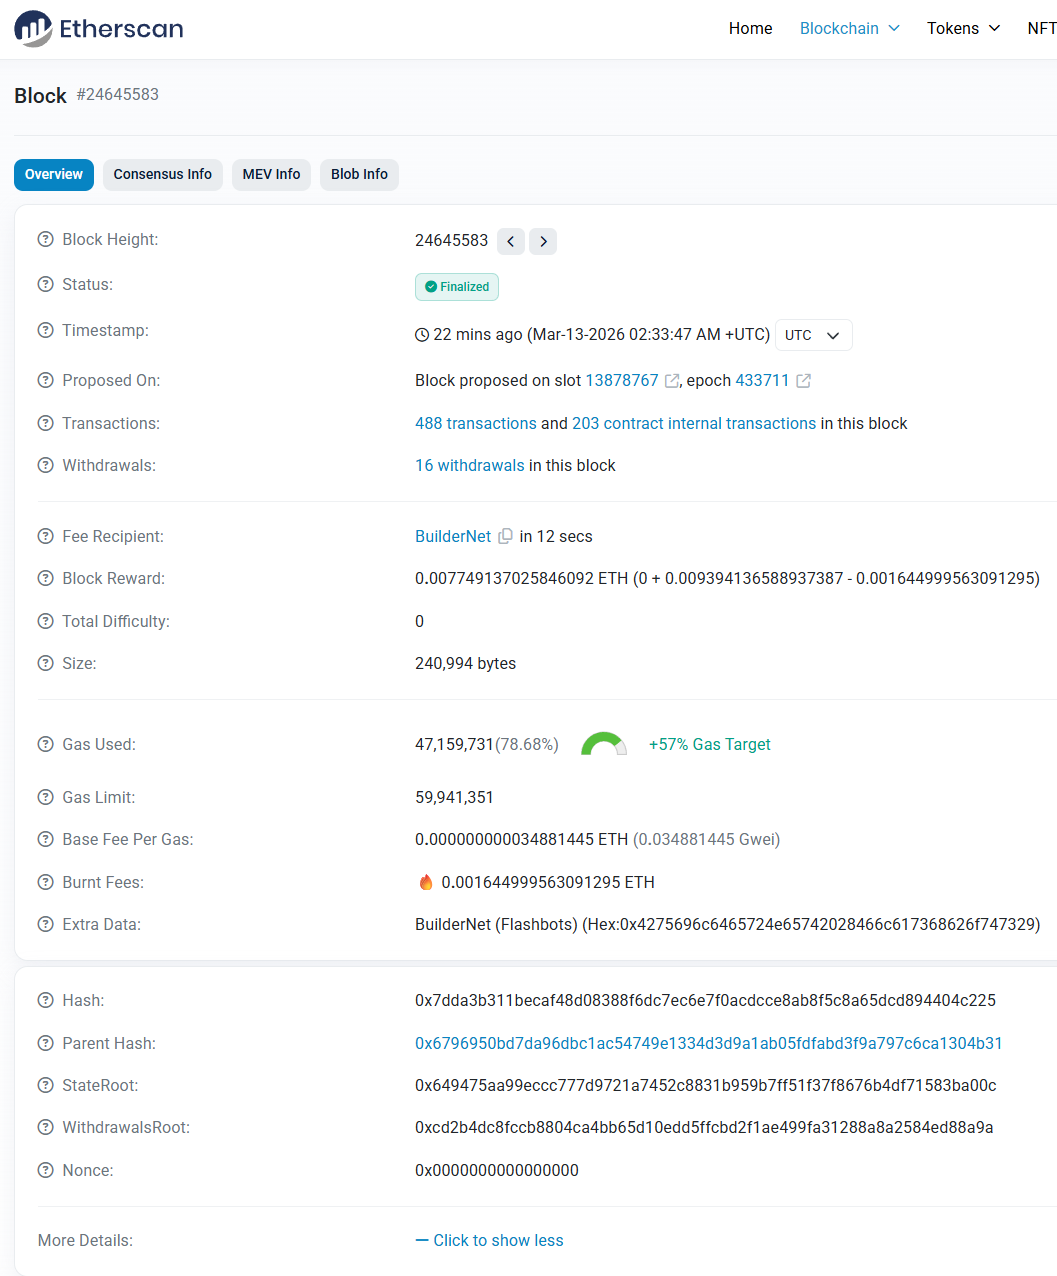The height and width of the screenshot is (1276, 1057).
Task: Click help icon beside Parent Hash
Action: (x=45, y=1044)
